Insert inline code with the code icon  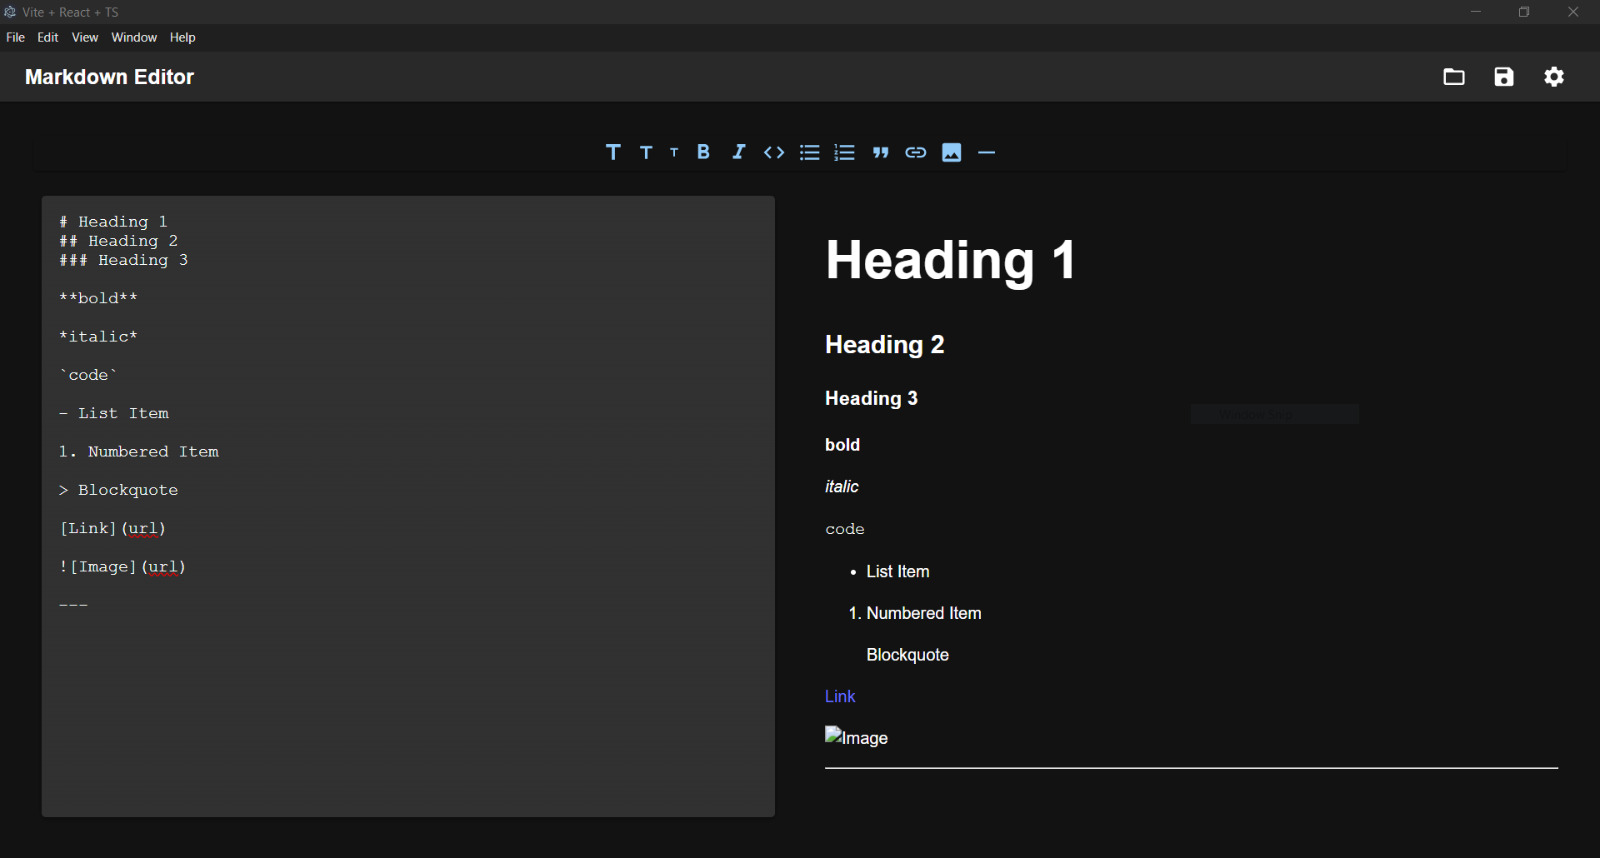(774, 152)
